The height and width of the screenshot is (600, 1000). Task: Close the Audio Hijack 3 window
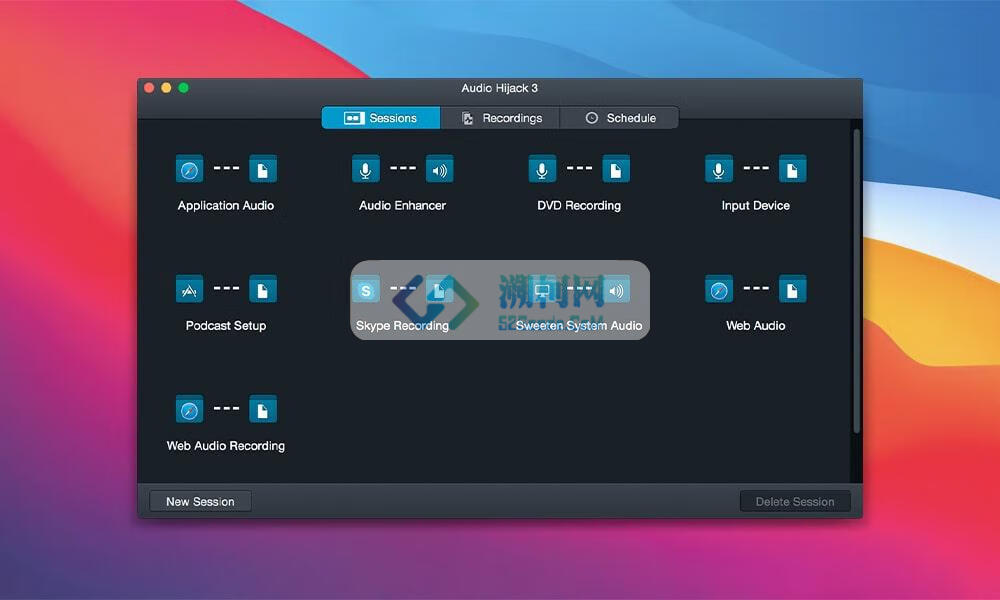(x=149, y=88)
